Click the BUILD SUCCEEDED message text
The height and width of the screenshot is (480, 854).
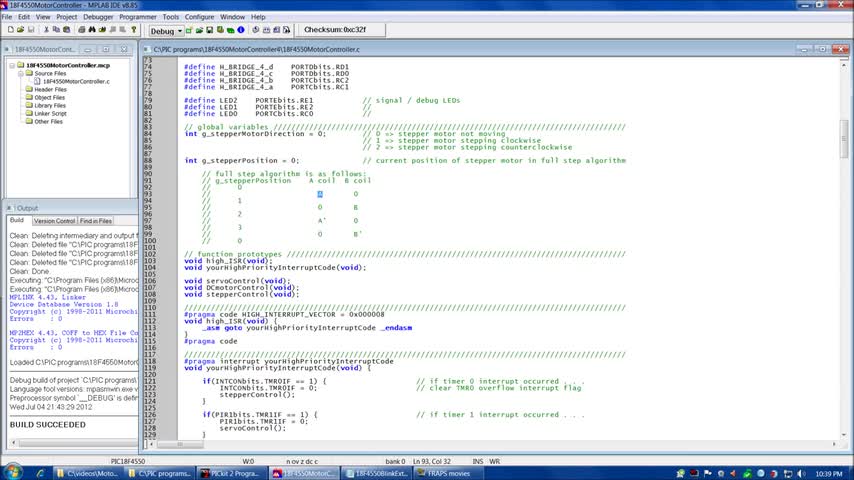(x=47, y=424)
